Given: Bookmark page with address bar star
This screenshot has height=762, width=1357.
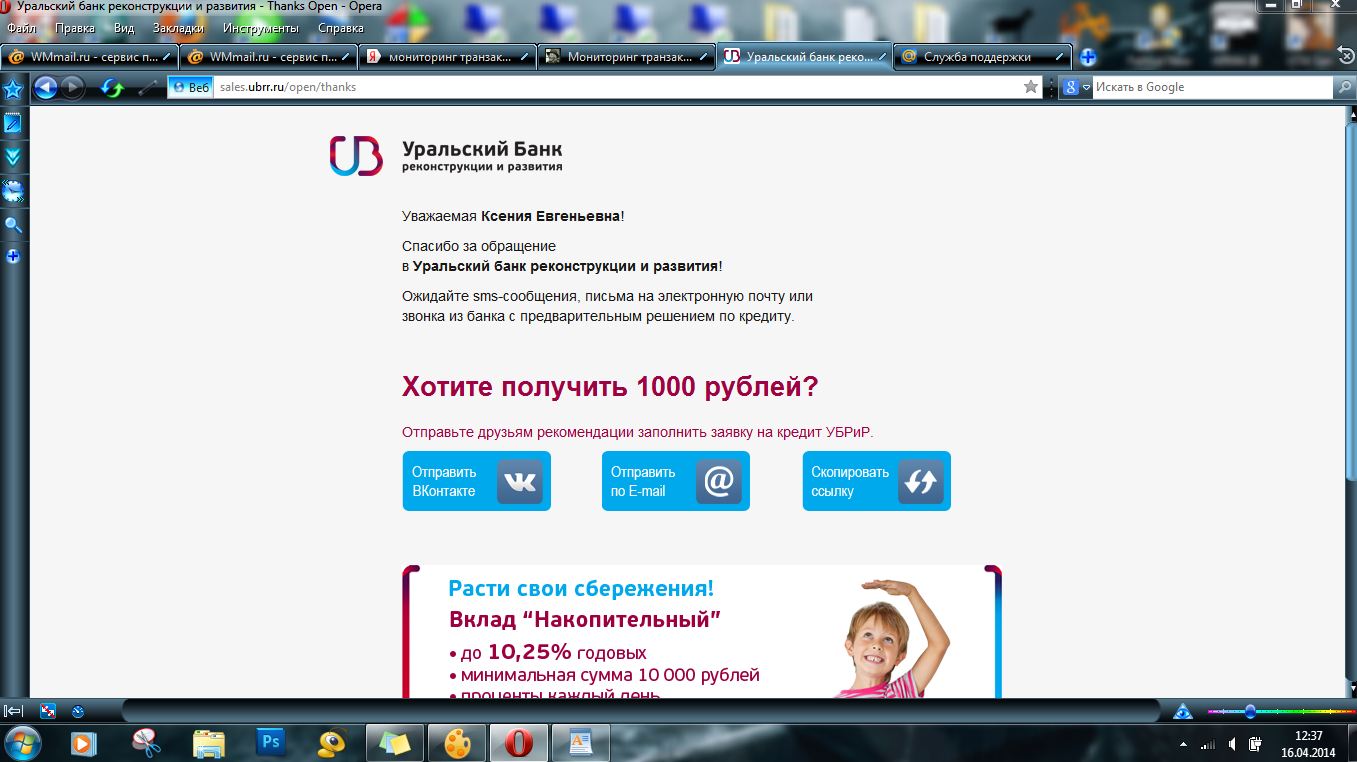Looking at the screenshot, I should (1031, 87).
